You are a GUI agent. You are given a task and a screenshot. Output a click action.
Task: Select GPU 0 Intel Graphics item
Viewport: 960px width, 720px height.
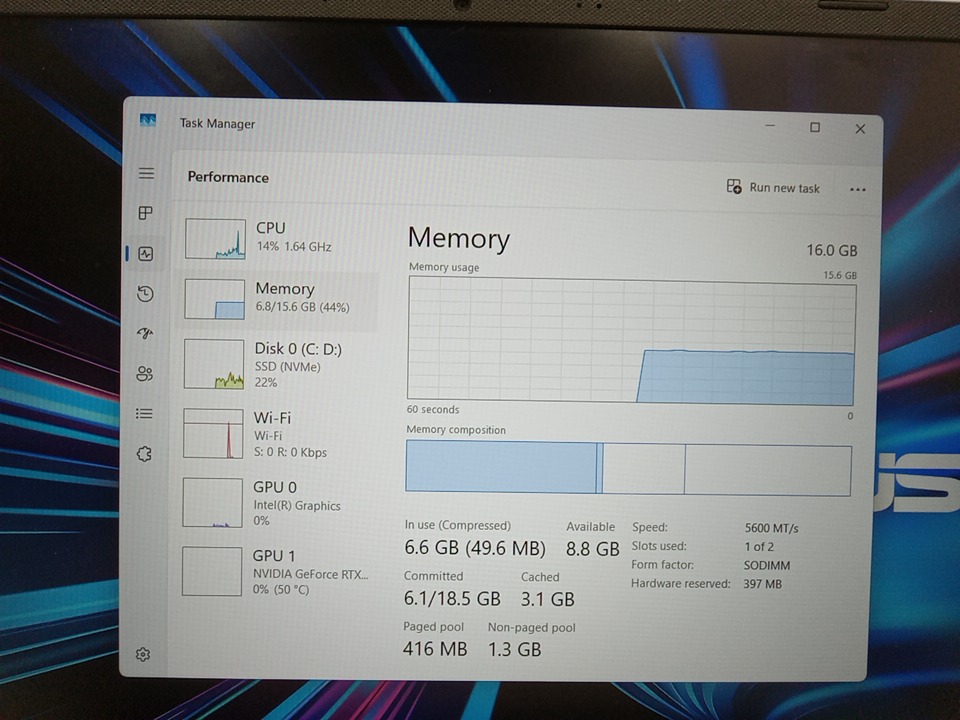280,503
